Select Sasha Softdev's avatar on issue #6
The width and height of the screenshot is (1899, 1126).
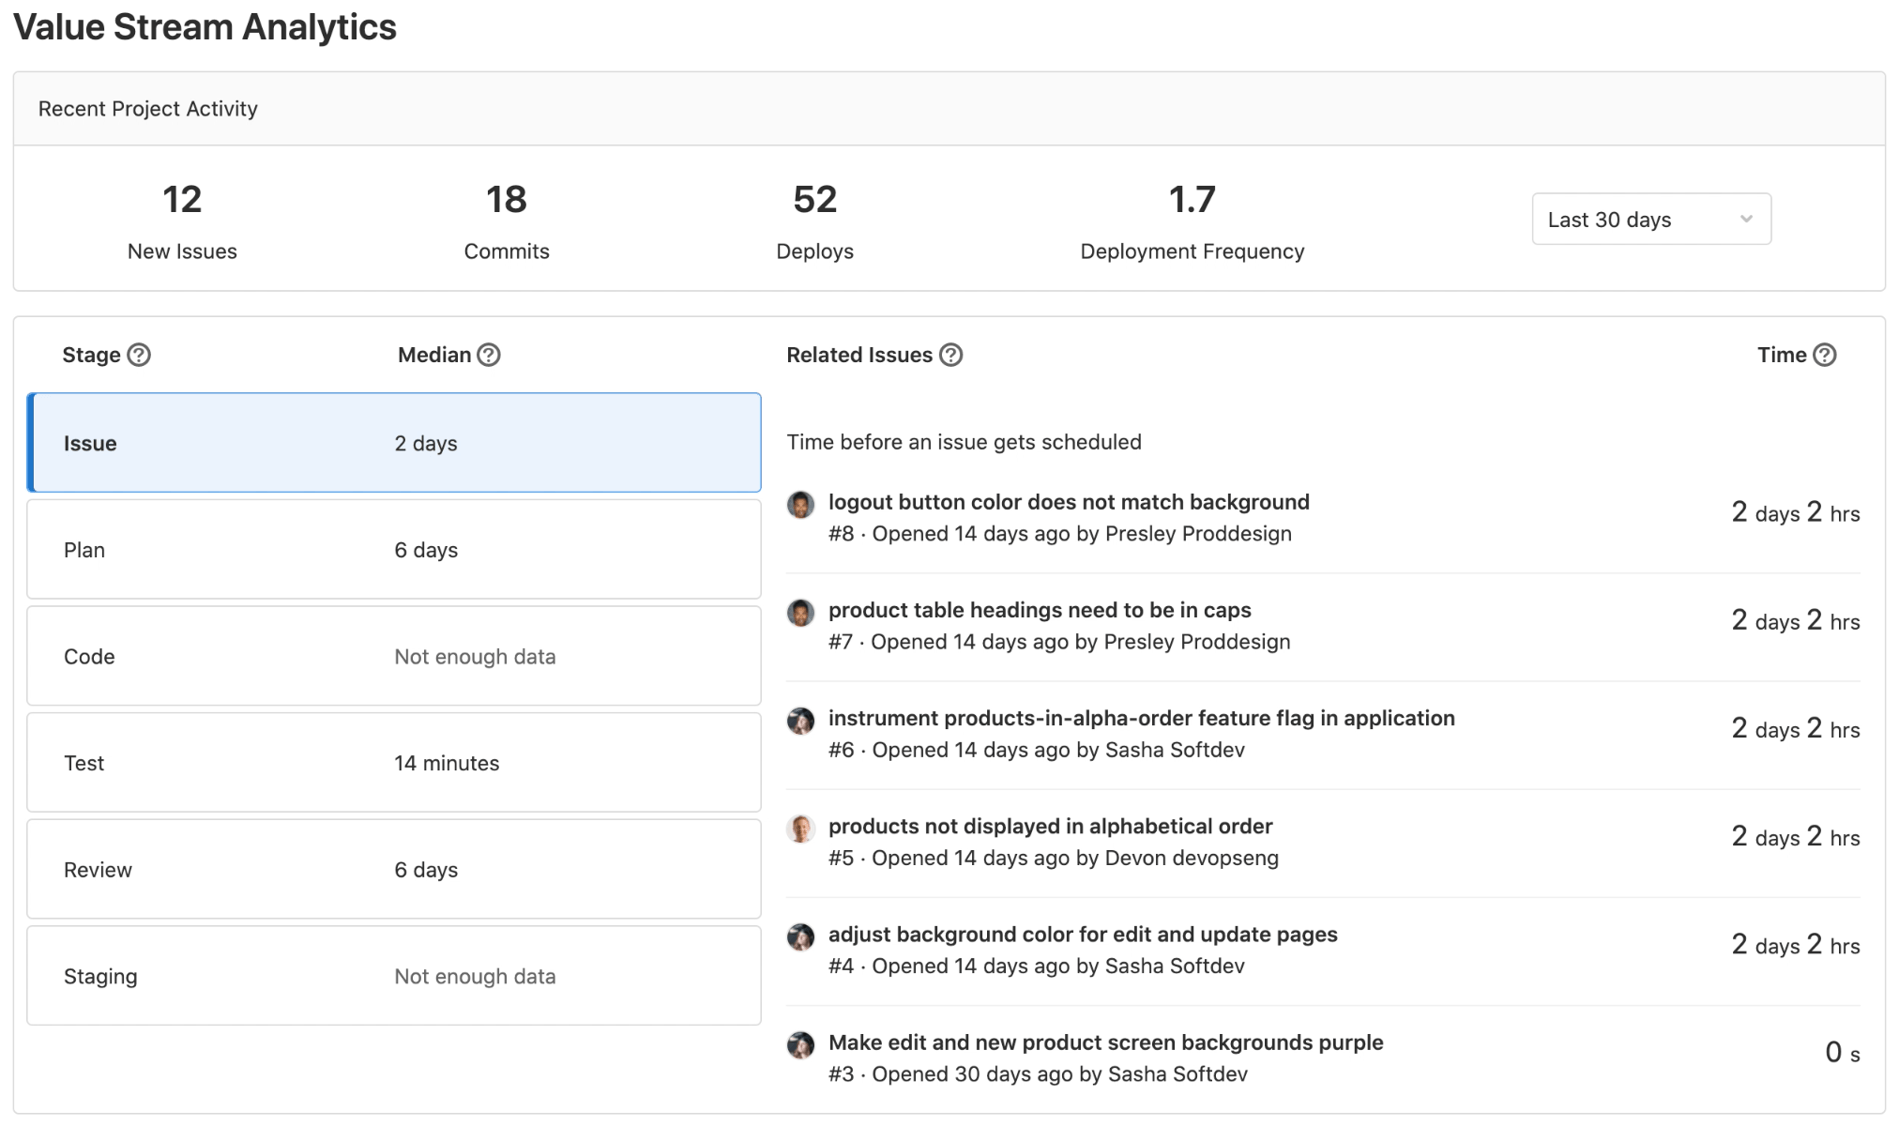click(800, 721)
